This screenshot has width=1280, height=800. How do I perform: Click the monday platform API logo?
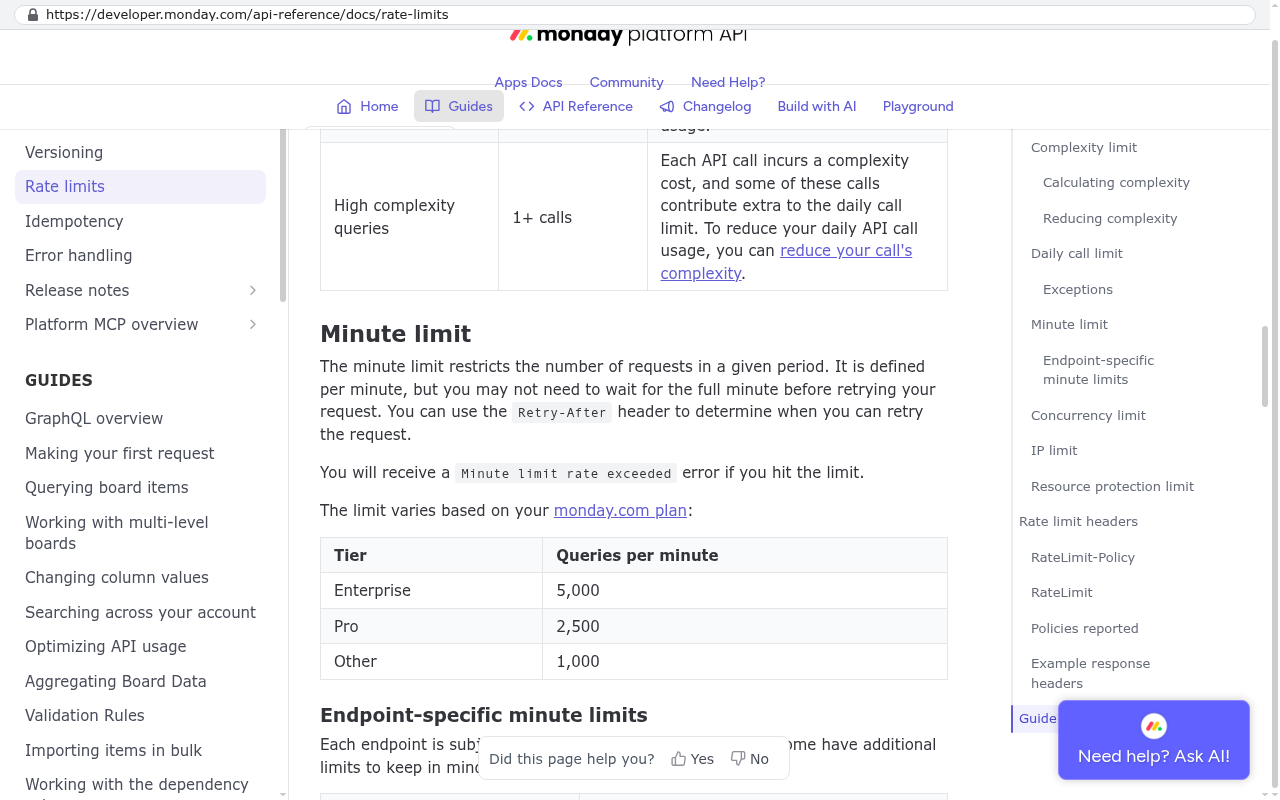(628, 36)
